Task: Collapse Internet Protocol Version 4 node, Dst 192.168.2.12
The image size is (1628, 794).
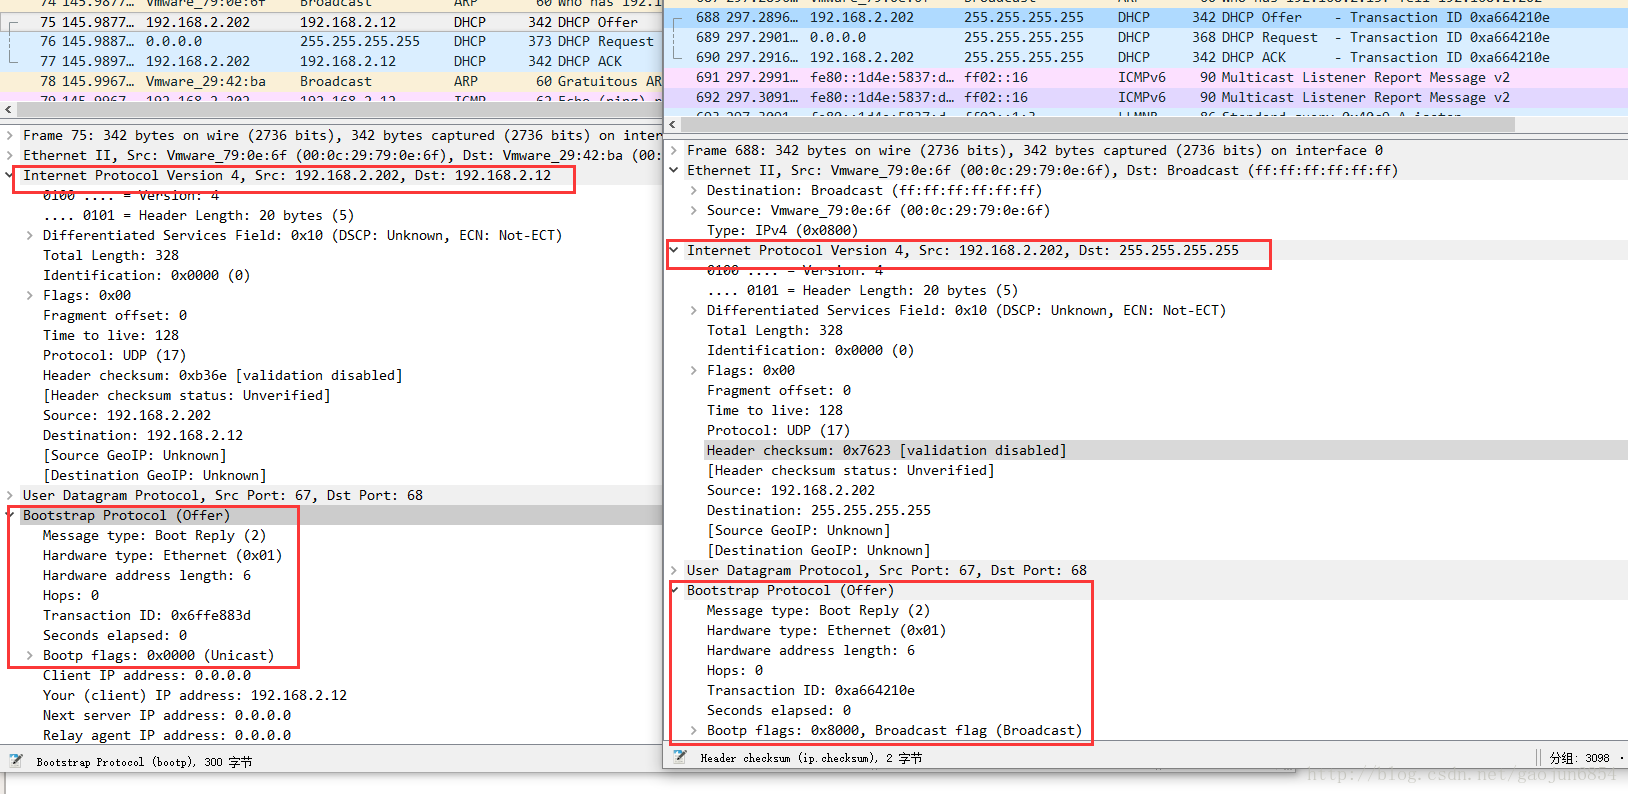Action: (x=10, y=175)
